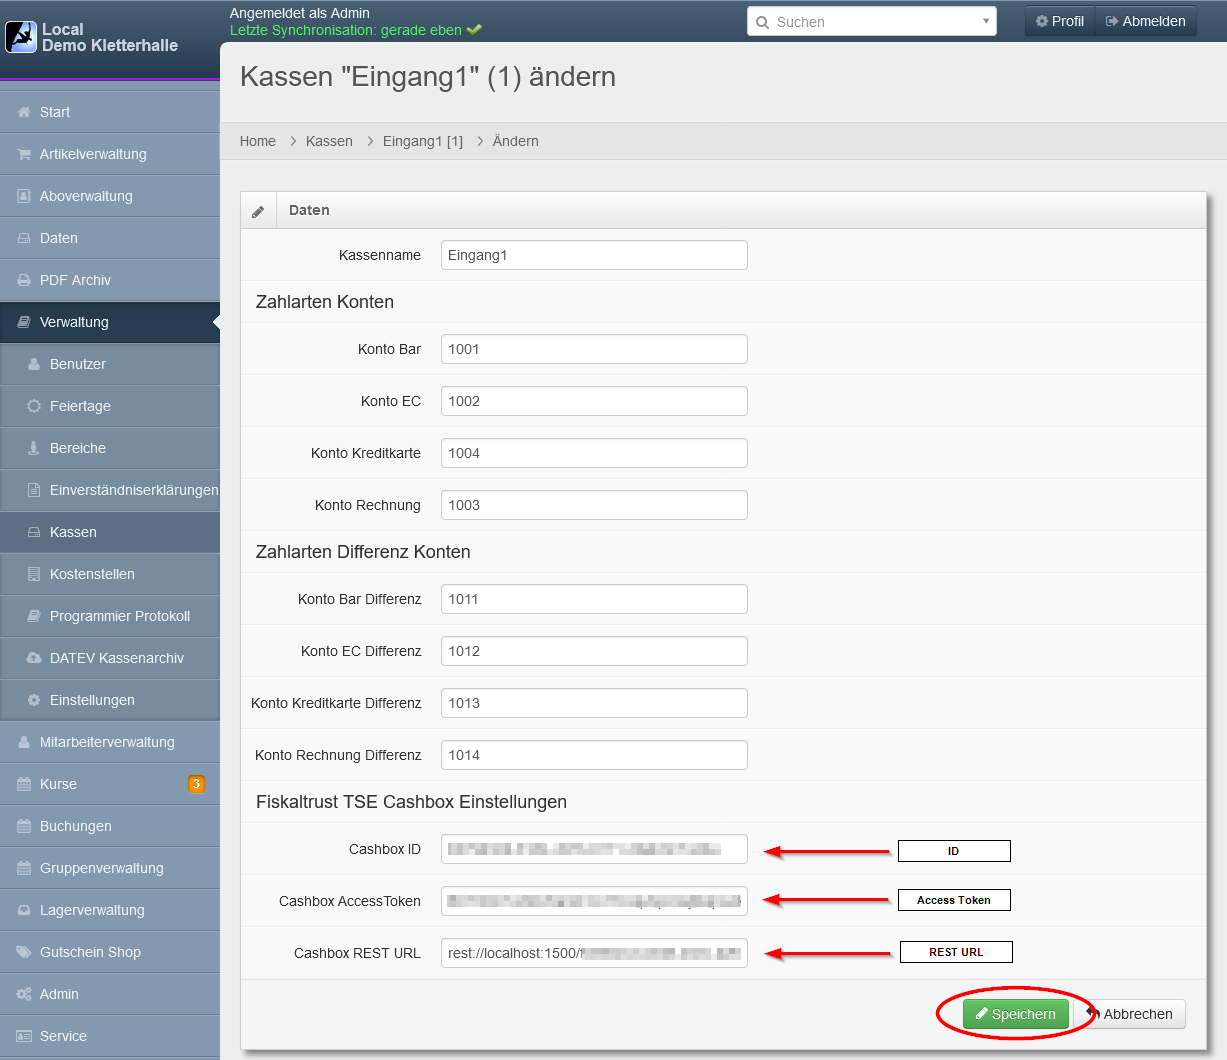Open the Suchen dropdown arrow
Viewport: 1227px width, 1060px height.
point(985,21)
